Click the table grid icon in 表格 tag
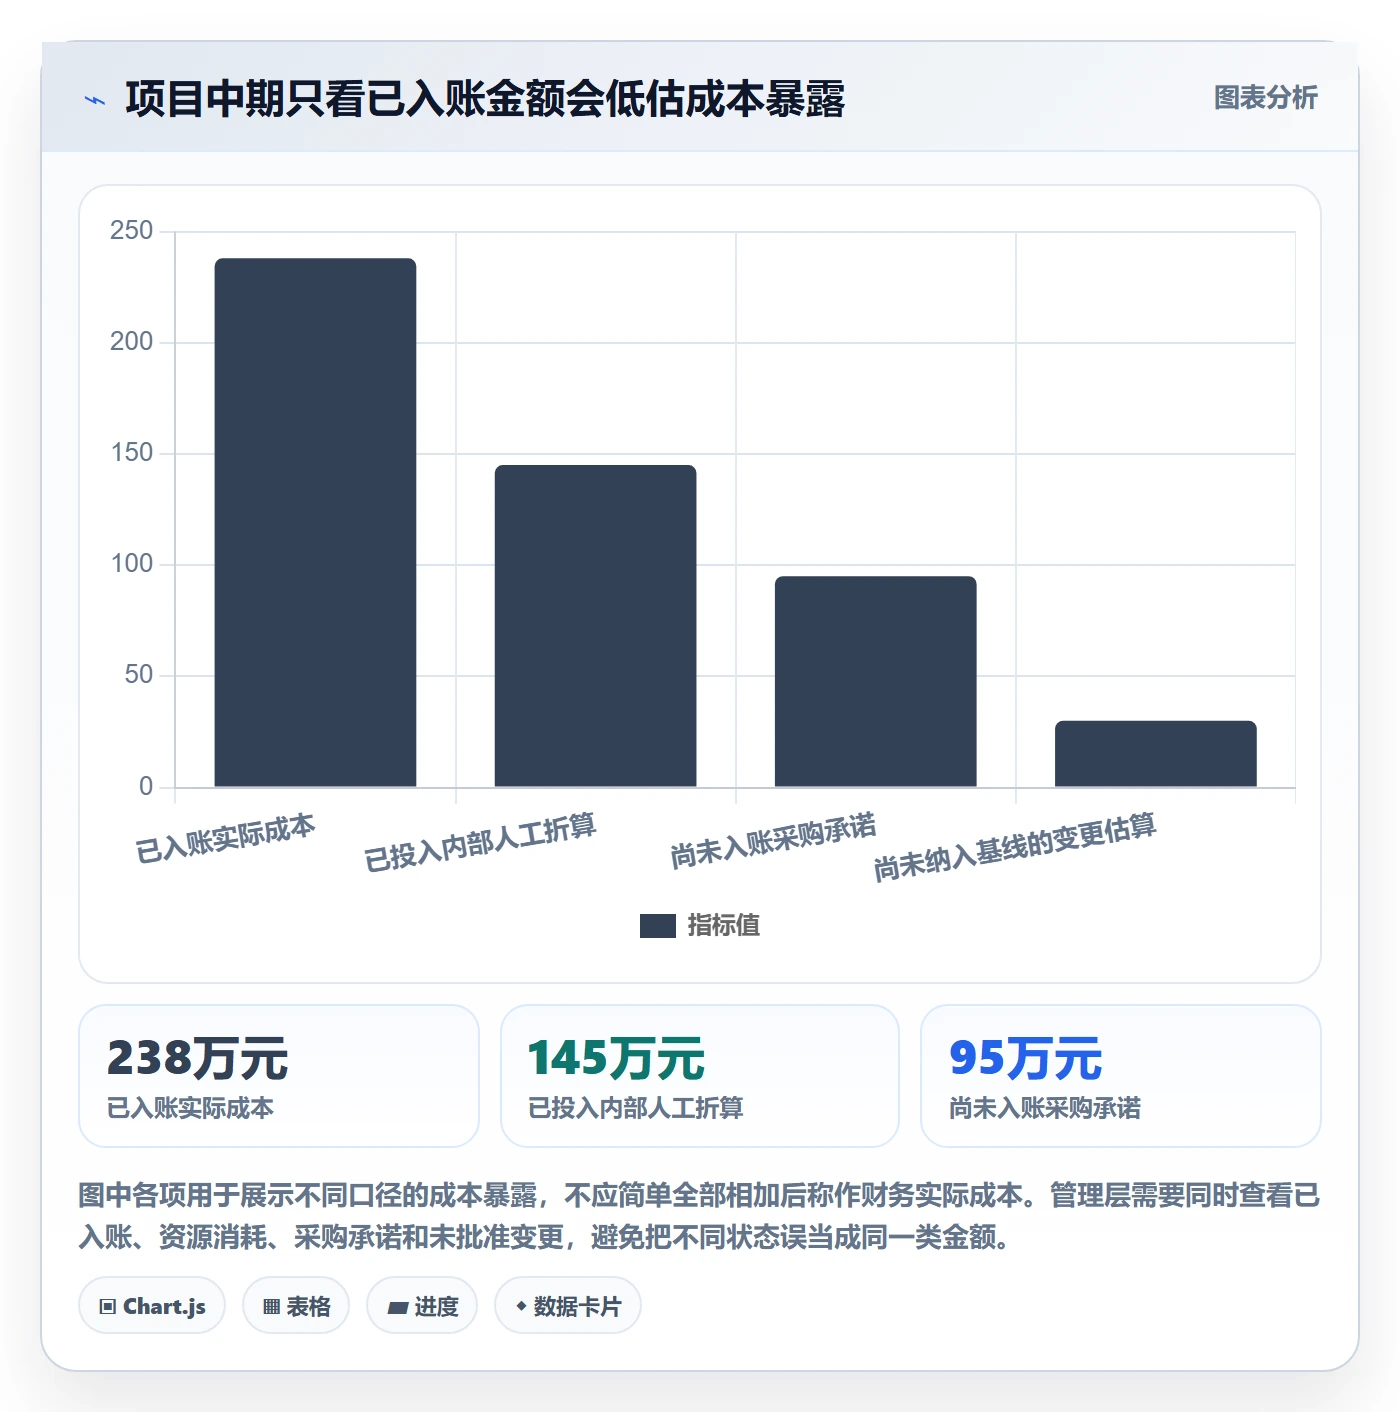 pos(271,1306)
